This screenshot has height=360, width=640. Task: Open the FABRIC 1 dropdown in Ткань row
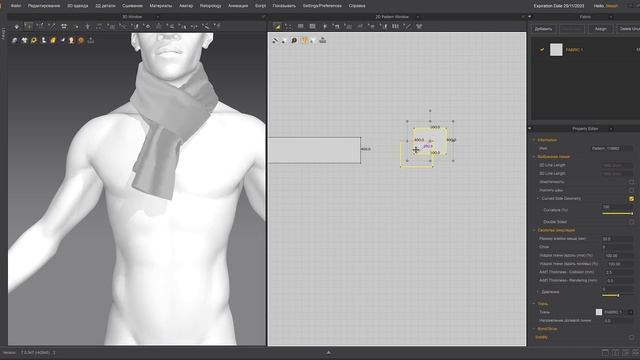(x=631, y=312)
